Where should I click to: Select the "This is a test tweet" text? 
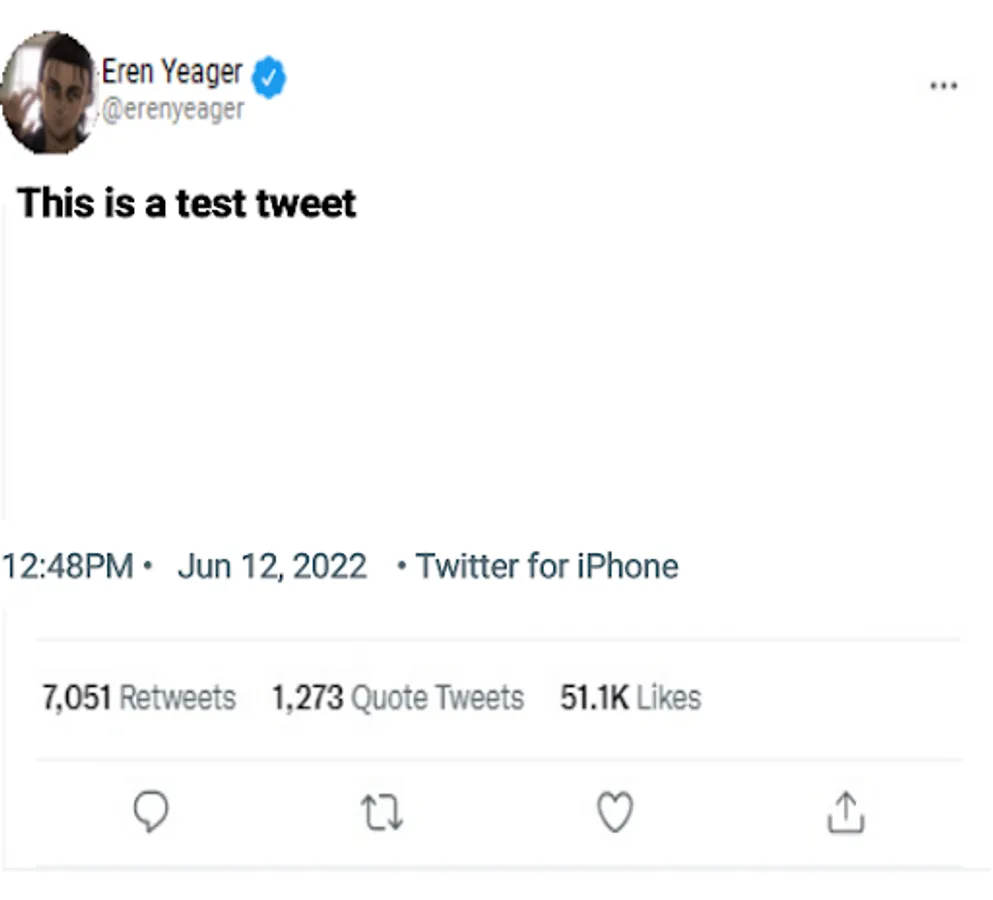(x=187, y=203)
